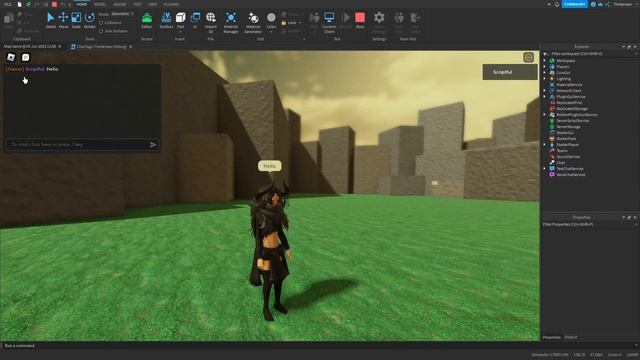Click the Hello chat bubble above avatar
The image size is (640, 360).
[269, 166]
